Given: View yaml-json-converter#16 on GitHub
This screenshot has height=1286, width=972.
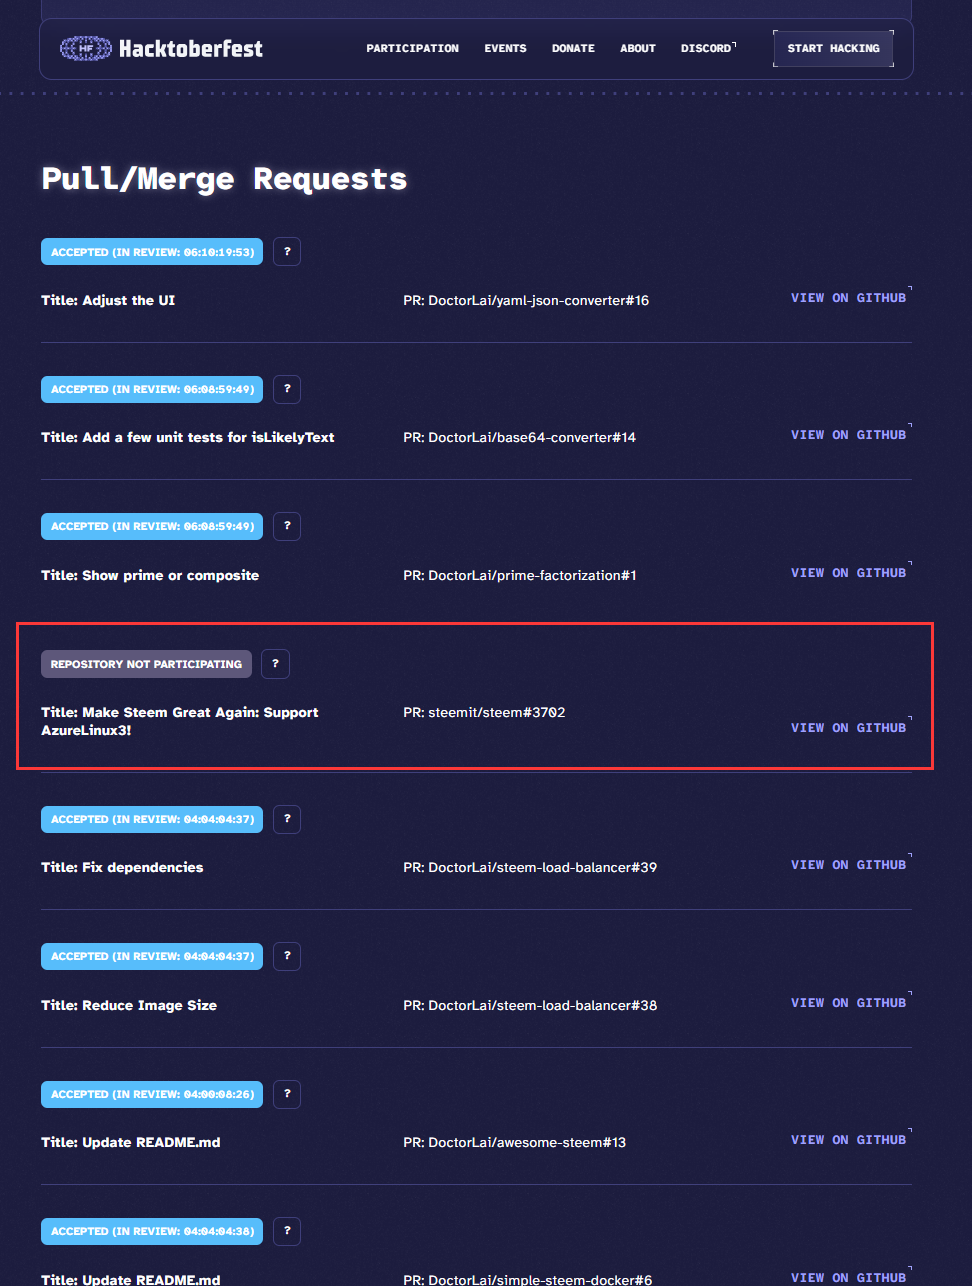Looking at the screenshot, I should (849, 298).
